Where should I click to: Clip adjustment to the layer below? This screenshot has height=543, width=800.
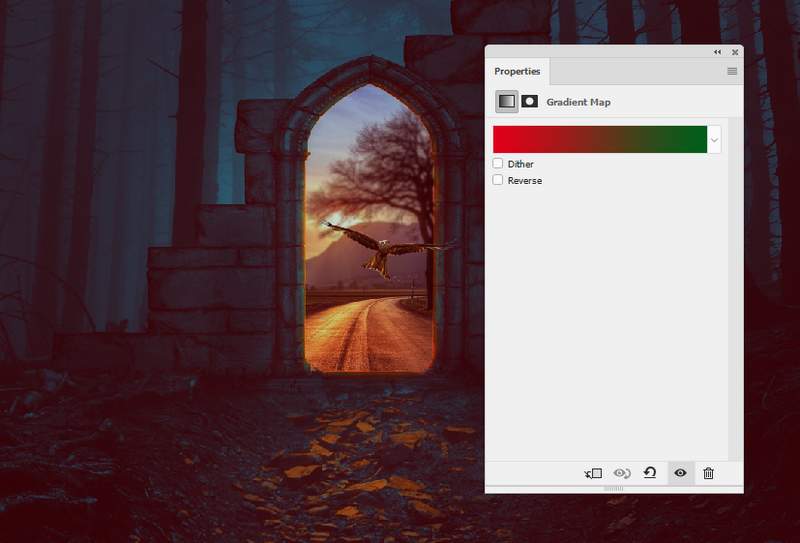click(x=593, y=474)
